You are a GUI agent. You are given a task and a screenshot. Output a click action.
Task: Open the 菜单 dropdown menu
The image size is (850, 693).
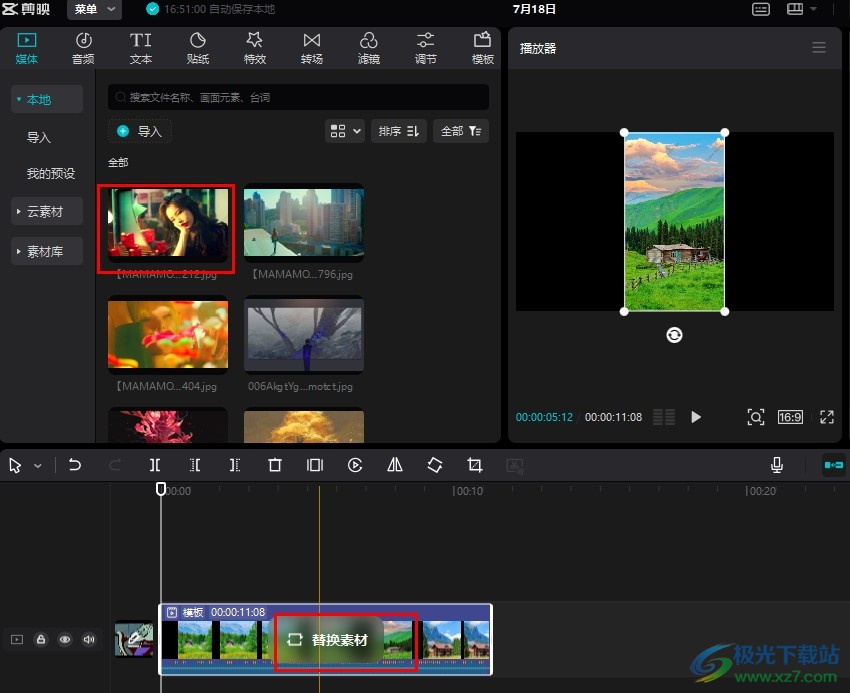coord(94,9)
